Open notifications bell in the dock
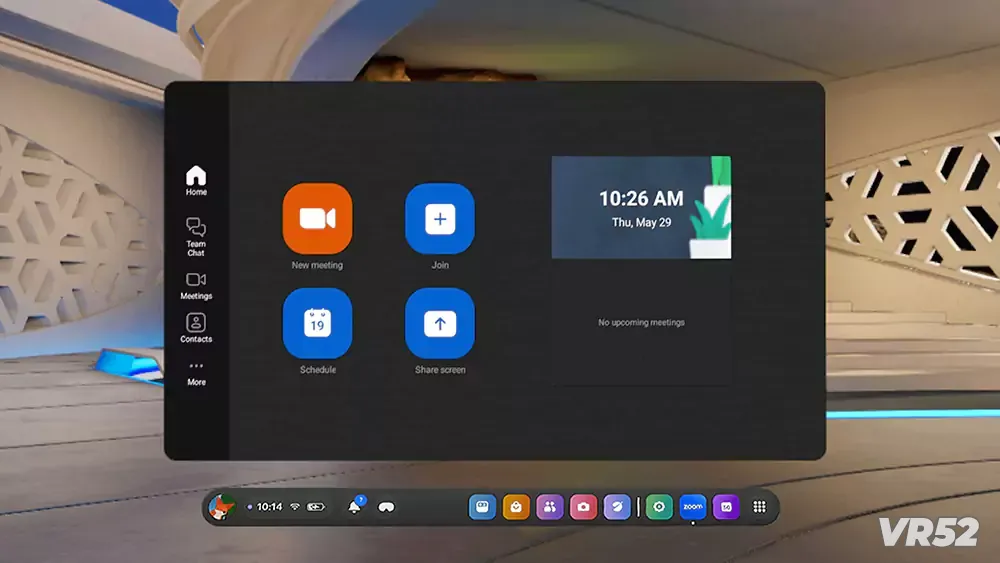 354,507
